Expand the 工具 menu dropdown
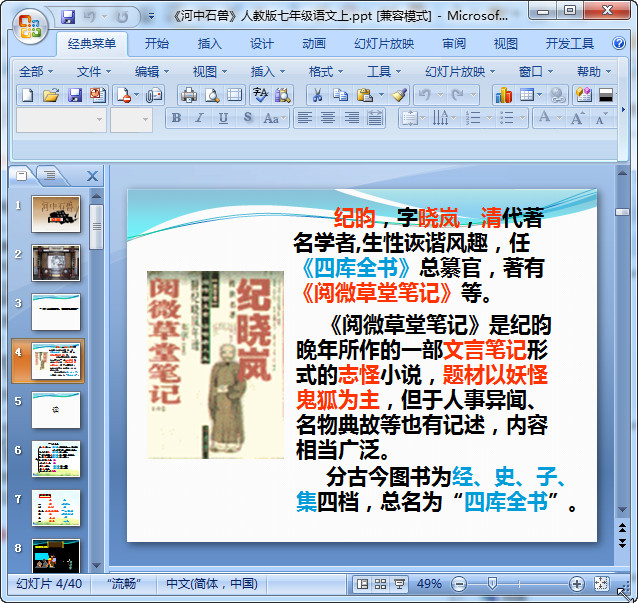Viewport: 638px width, 603px height. click(384, 72)
